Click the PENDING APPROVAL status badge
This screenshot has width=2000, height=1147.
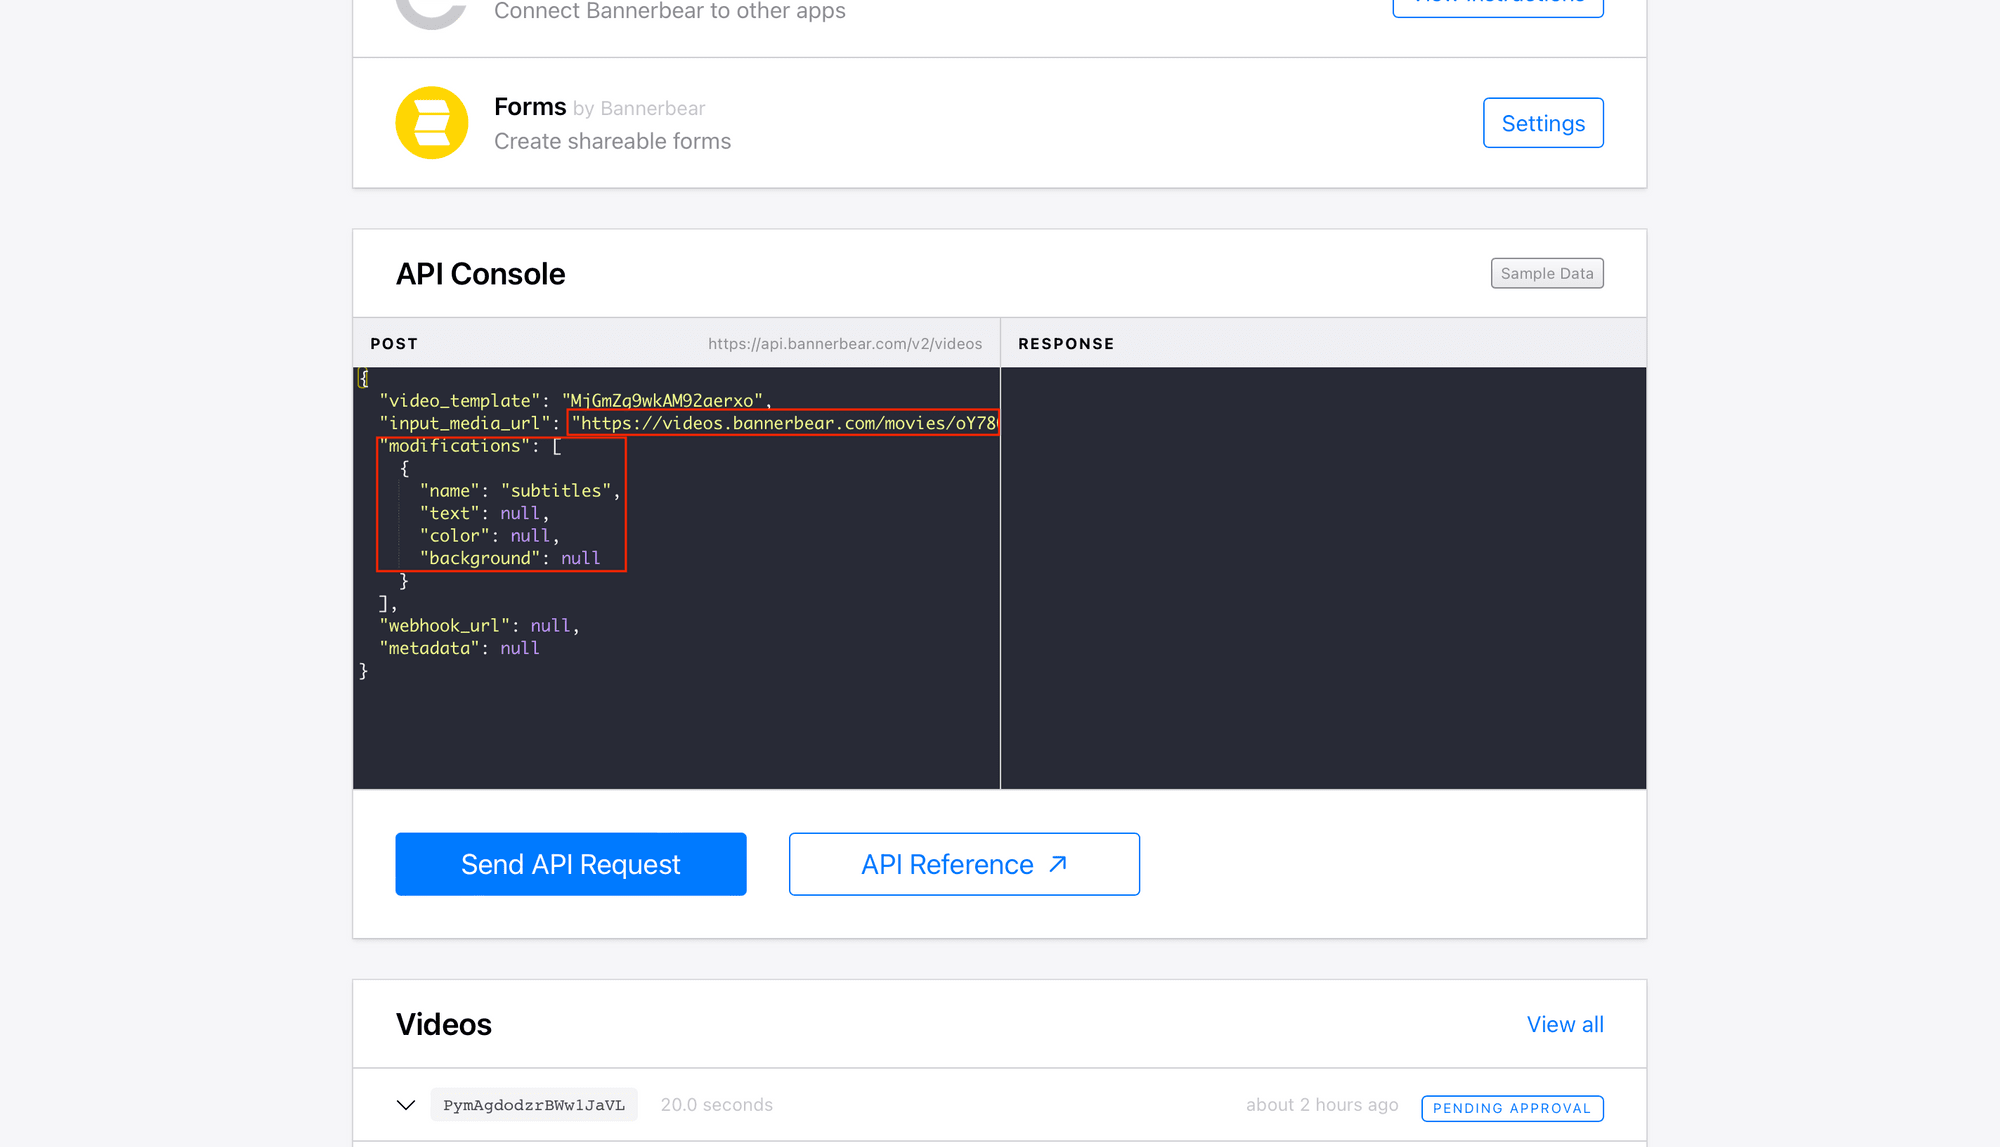click(x=1511, y=1108)
